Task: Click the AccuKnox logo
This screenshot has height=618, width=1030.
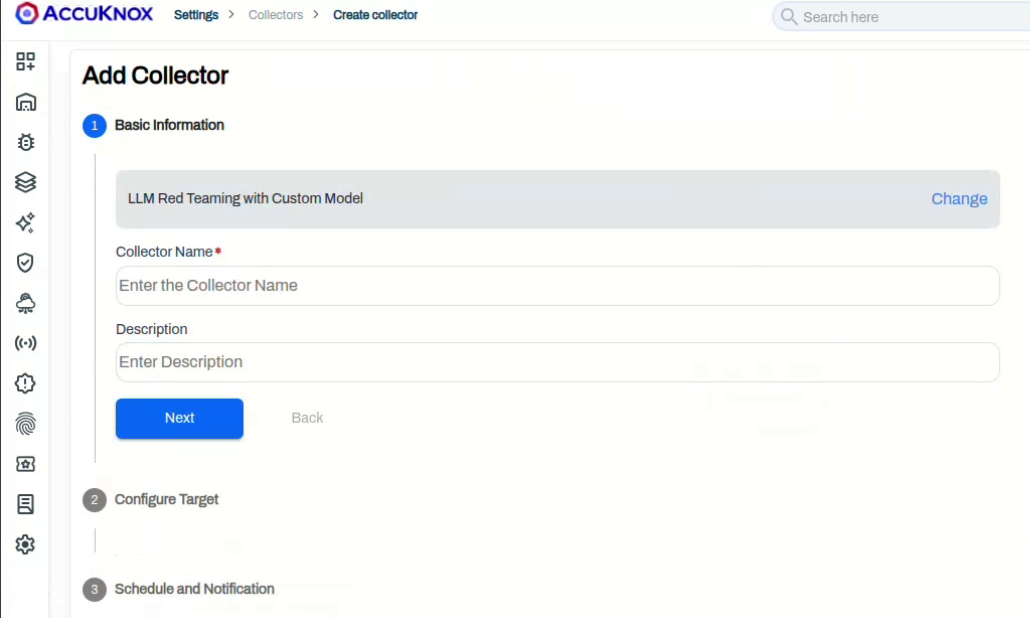Action: (x=83, y=14)
